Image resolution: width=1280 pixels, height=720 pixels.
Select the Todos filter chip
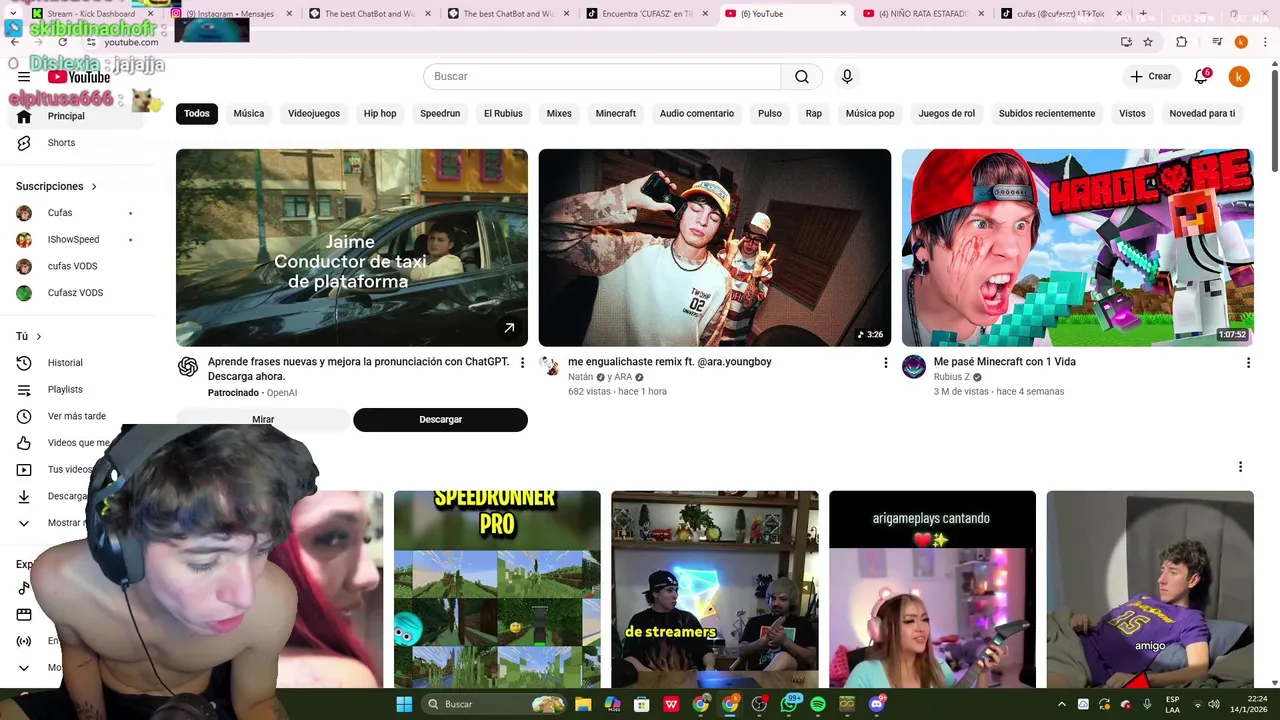tap(197, 114)
